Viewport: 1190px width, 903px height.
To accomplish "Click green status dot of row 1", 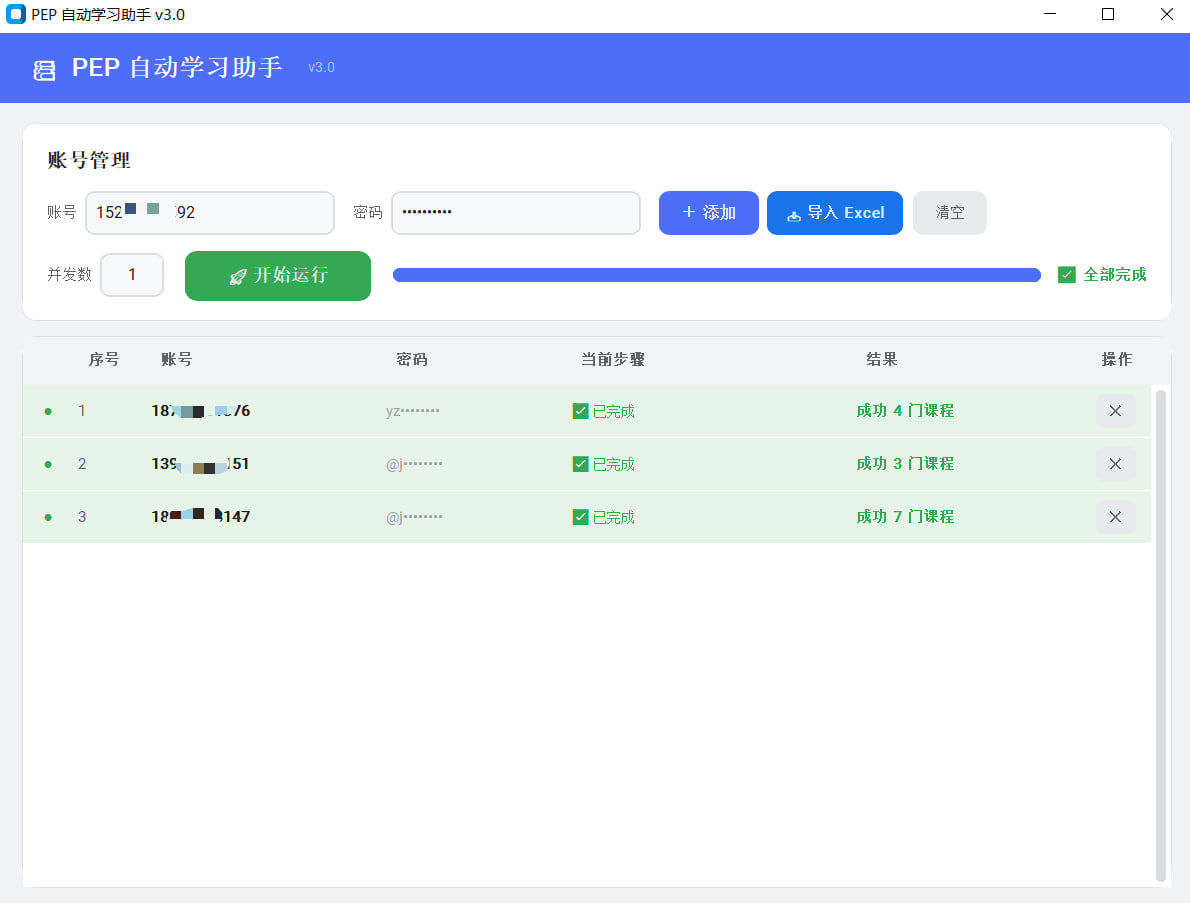I will (x=48, y=411).
